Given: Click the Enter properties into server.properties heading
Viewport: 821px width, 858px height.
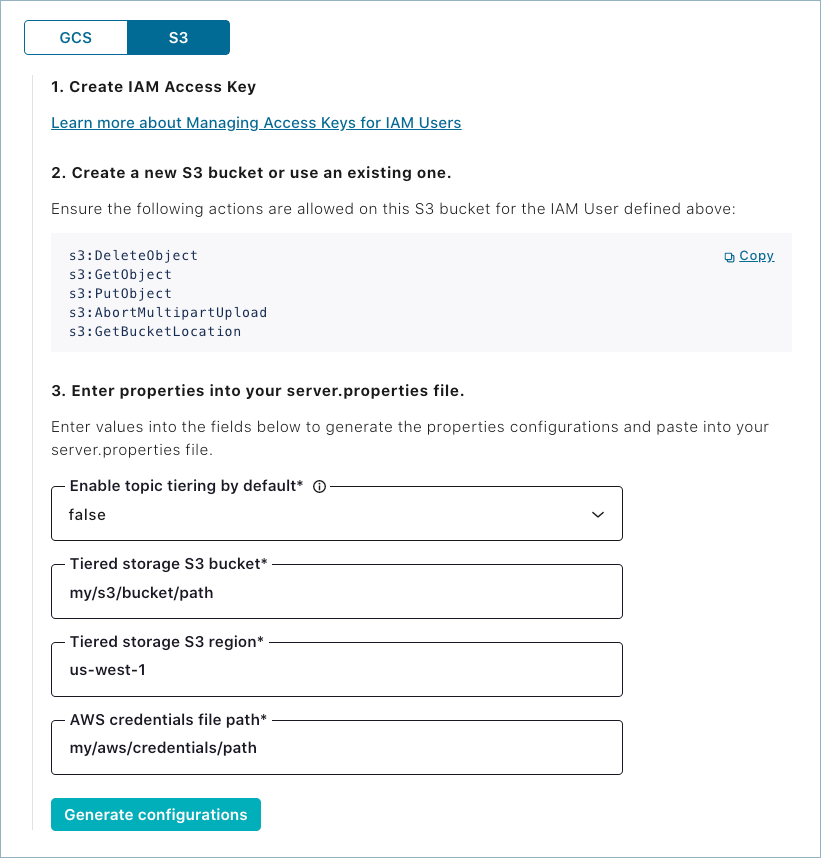Looking at the screenshot, I should [x=257, y=389].
